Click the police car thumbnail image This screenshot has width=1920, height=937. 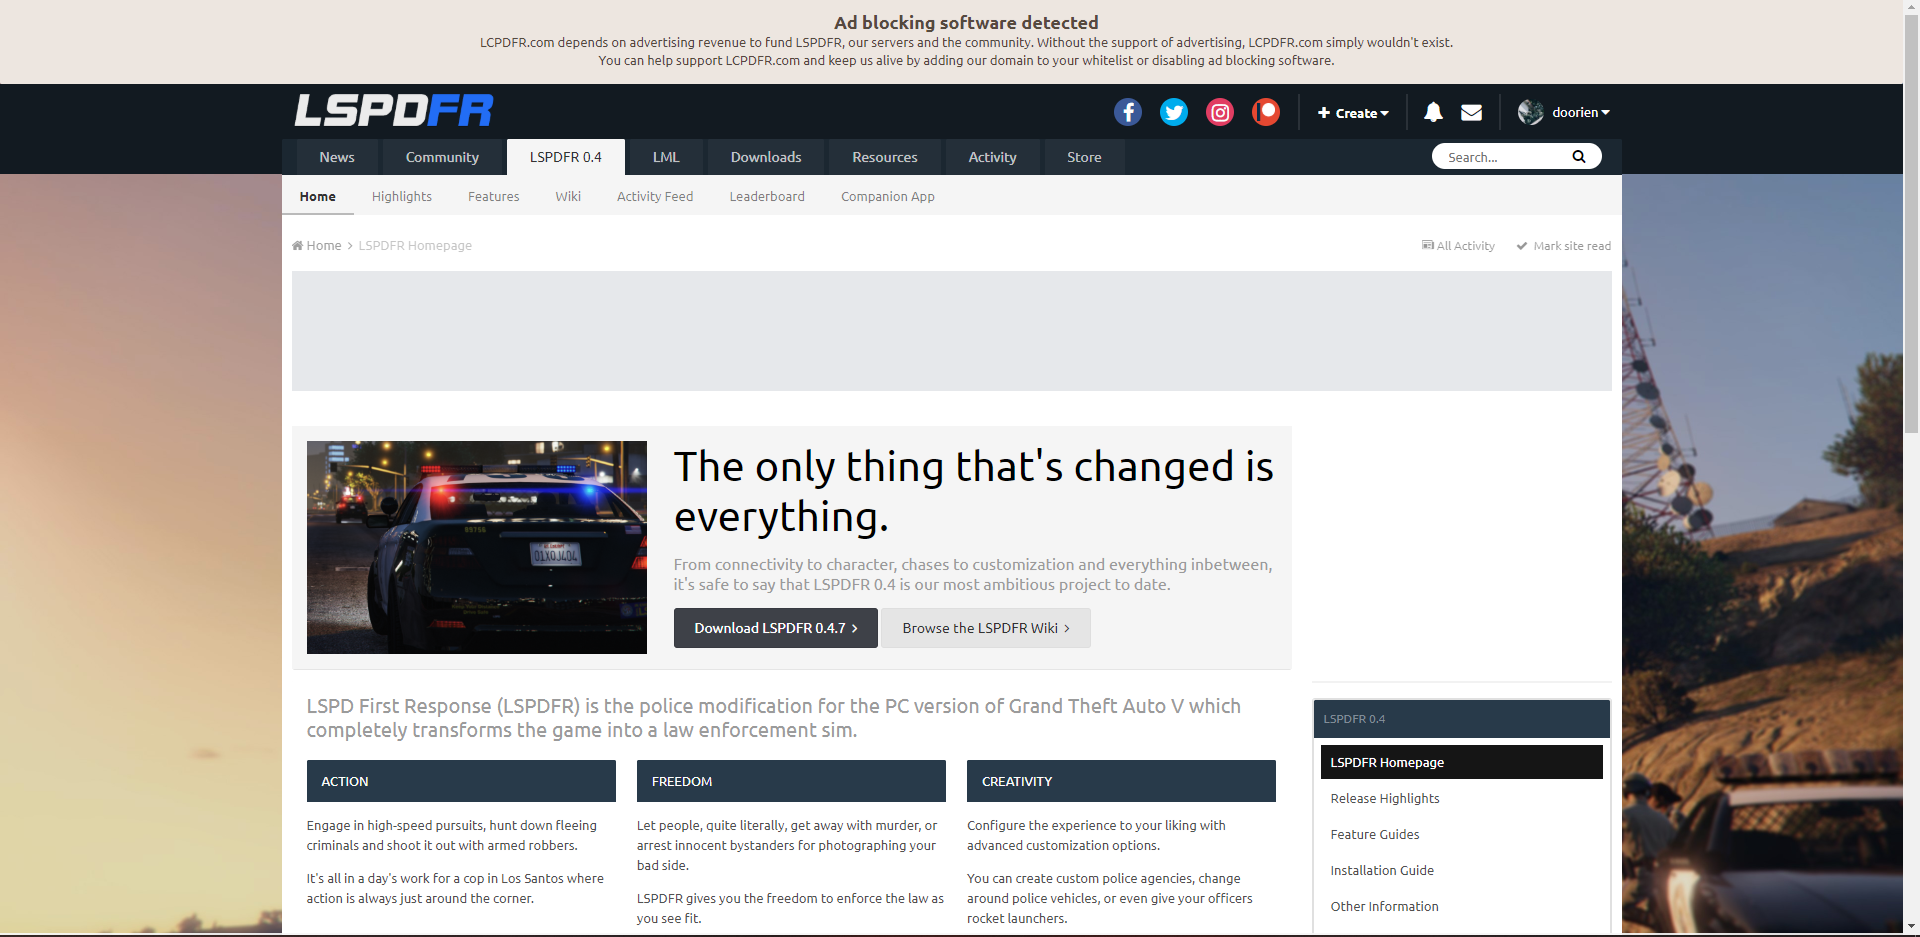point(477,547)
